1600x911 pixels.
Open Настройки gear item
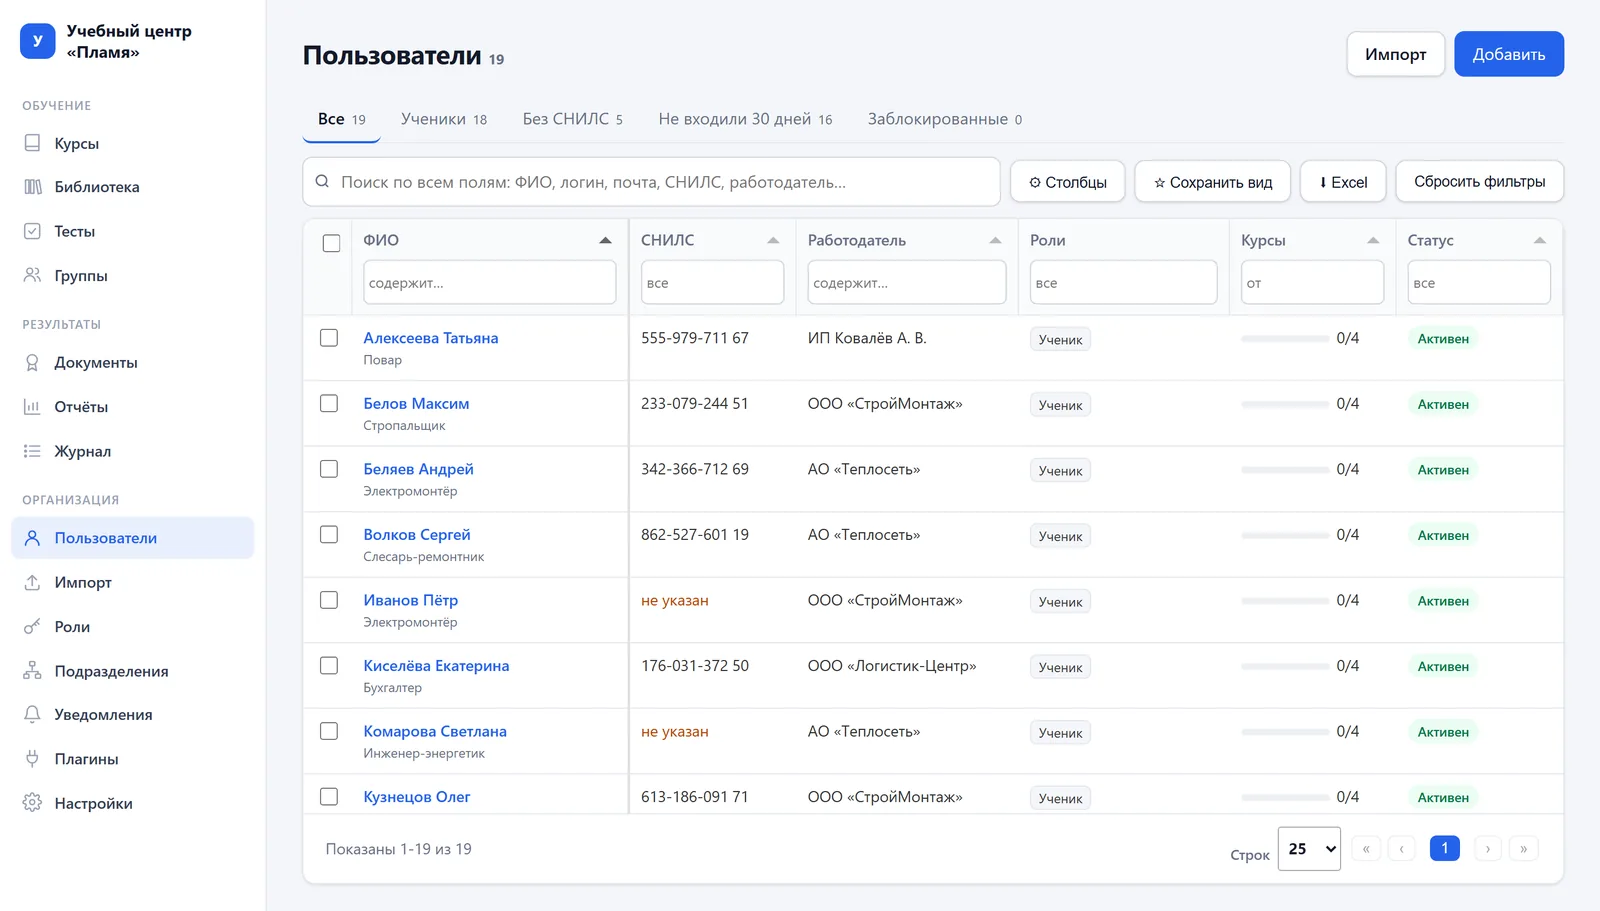tap(132, 803)
